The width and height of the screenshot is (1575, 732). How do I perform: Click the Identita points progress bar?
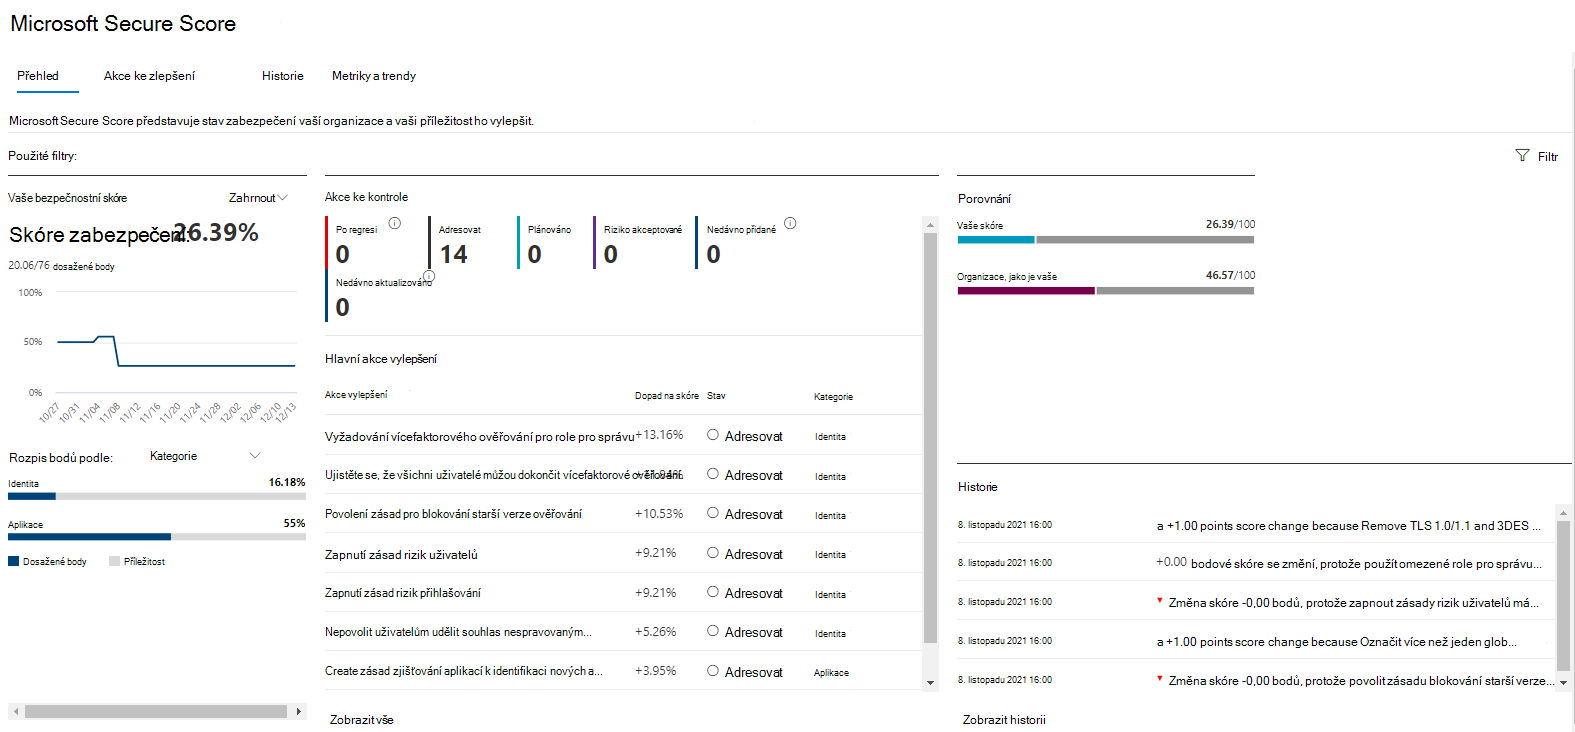click(157, 496)
